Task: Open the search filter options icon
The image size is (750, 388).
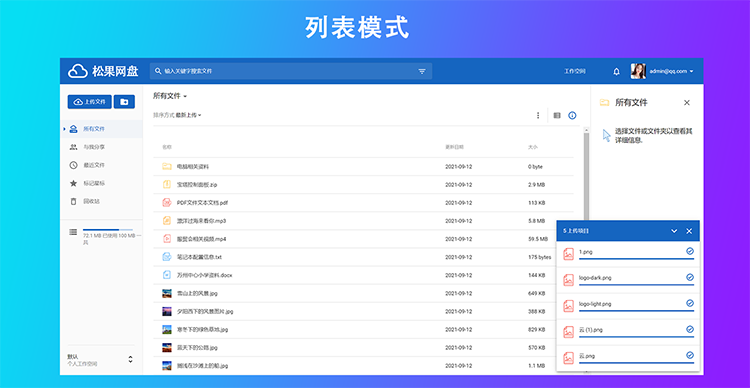Action: coord(422,71)
